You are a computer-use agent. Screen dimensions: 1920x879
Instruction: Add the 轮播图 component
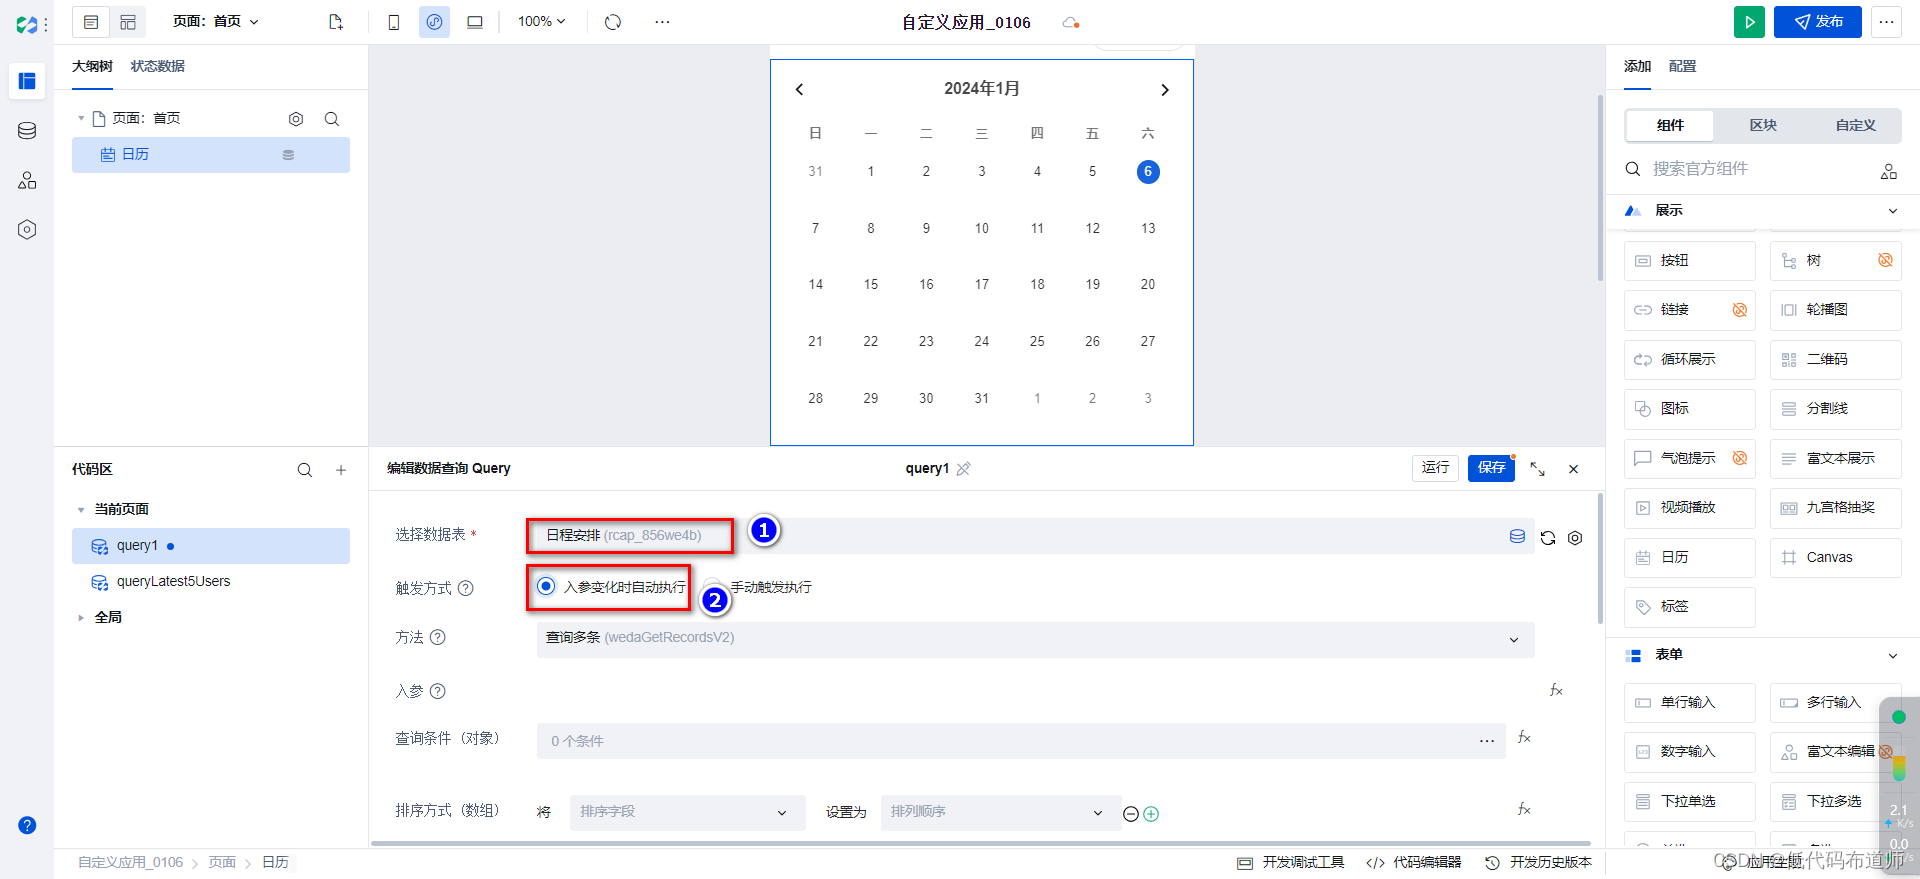pos(1836,310)
